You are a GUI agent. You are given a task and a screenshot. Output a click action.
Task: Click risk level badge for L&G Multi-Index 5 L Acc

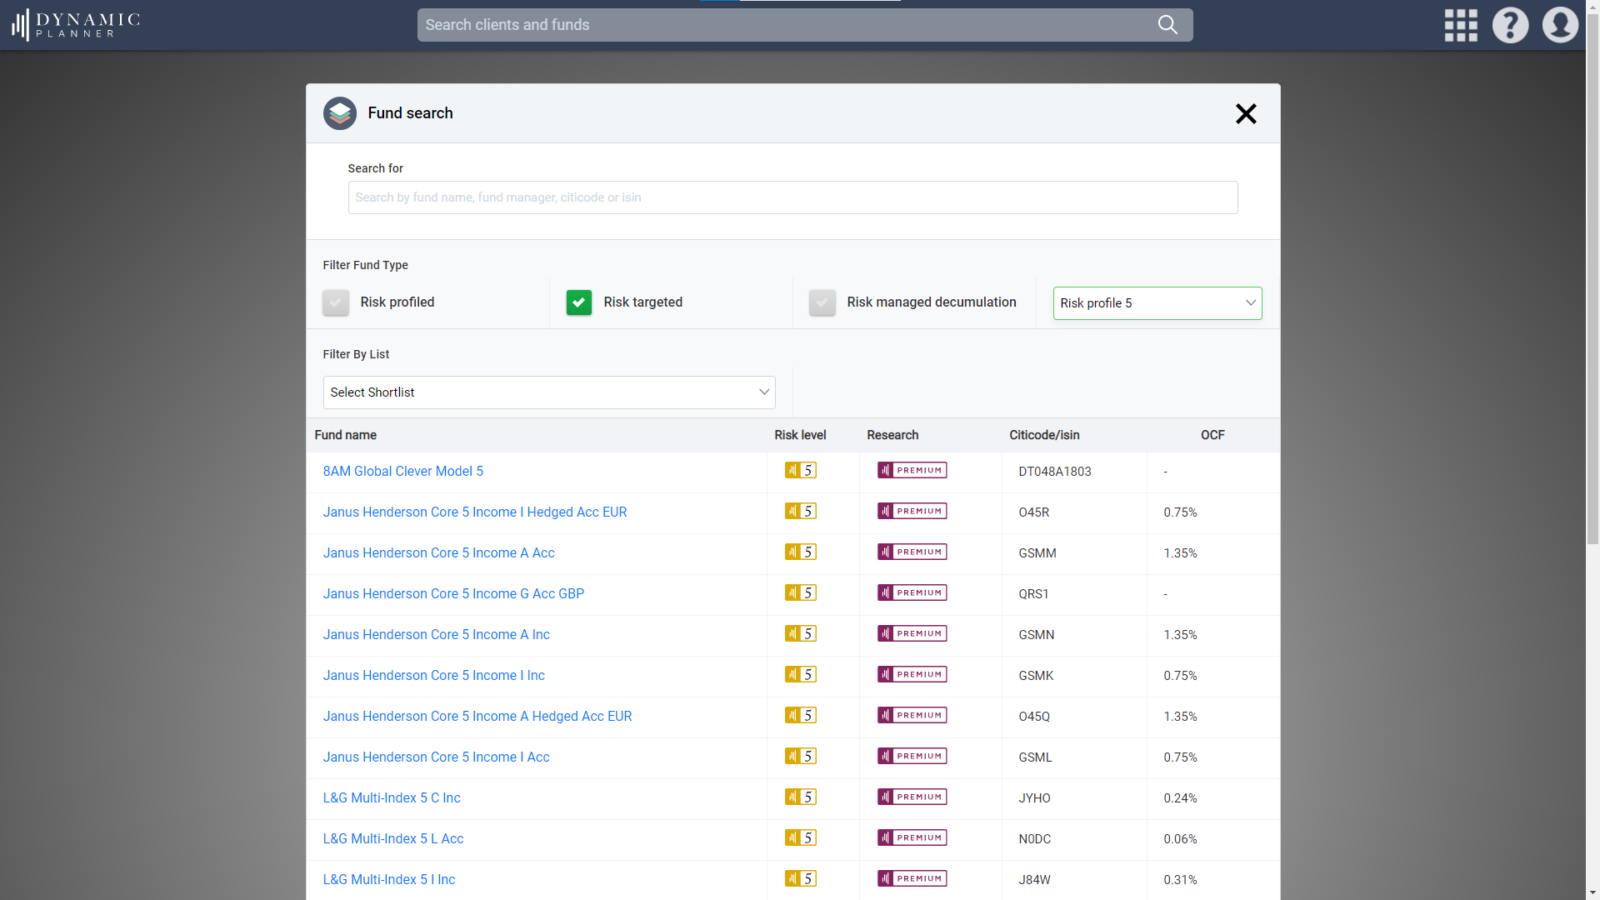[x=801, y=838]
